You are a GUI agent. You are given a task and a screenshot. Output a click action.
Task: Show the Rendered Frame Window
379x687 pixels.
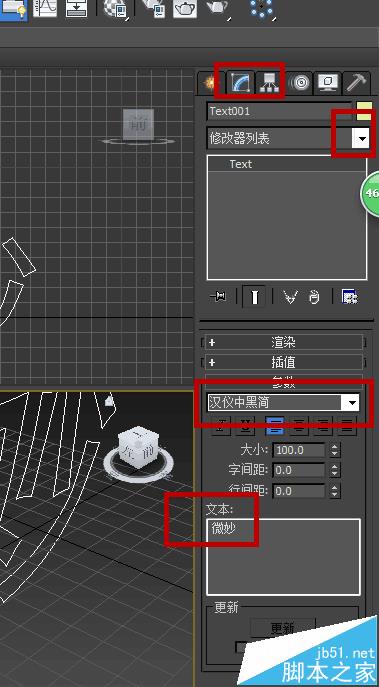185,9
